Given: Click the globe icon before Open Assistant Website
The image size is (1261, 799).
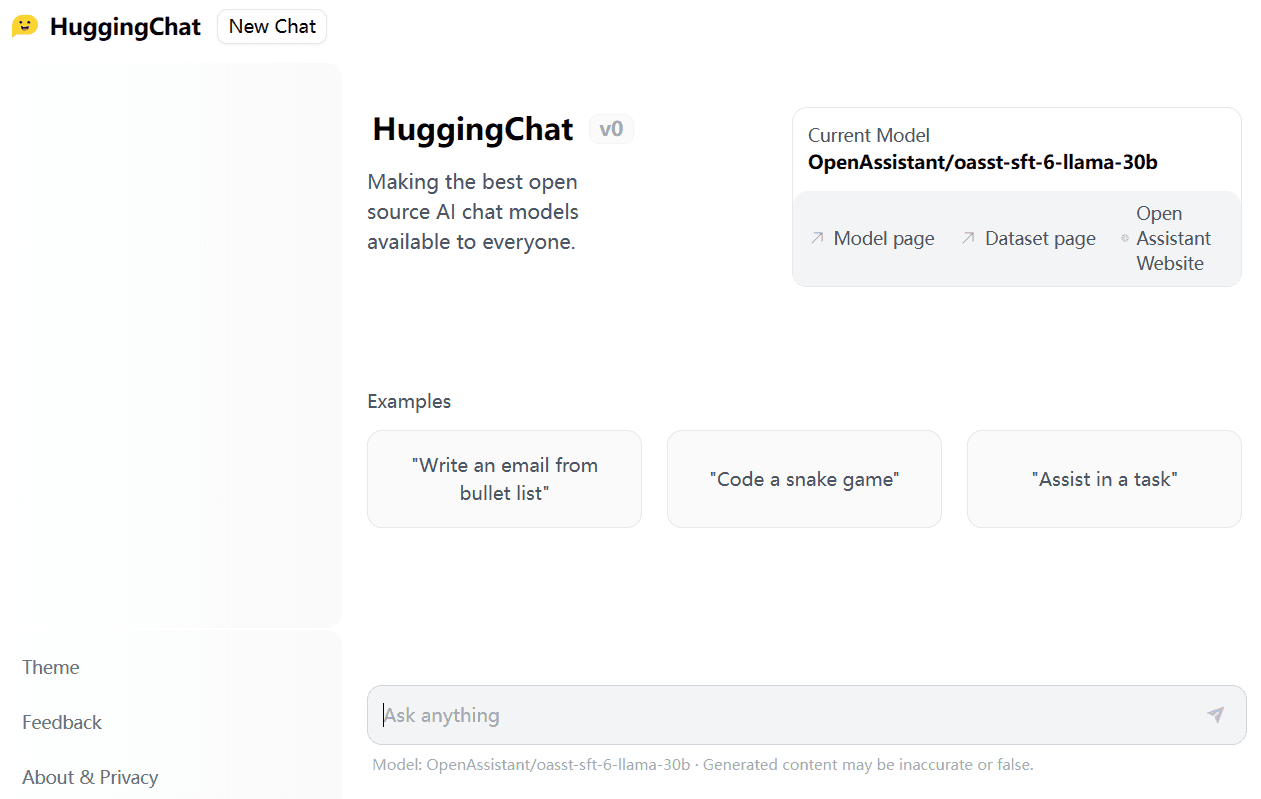Looking at the screenshot, I should [x=1124, y=238].
